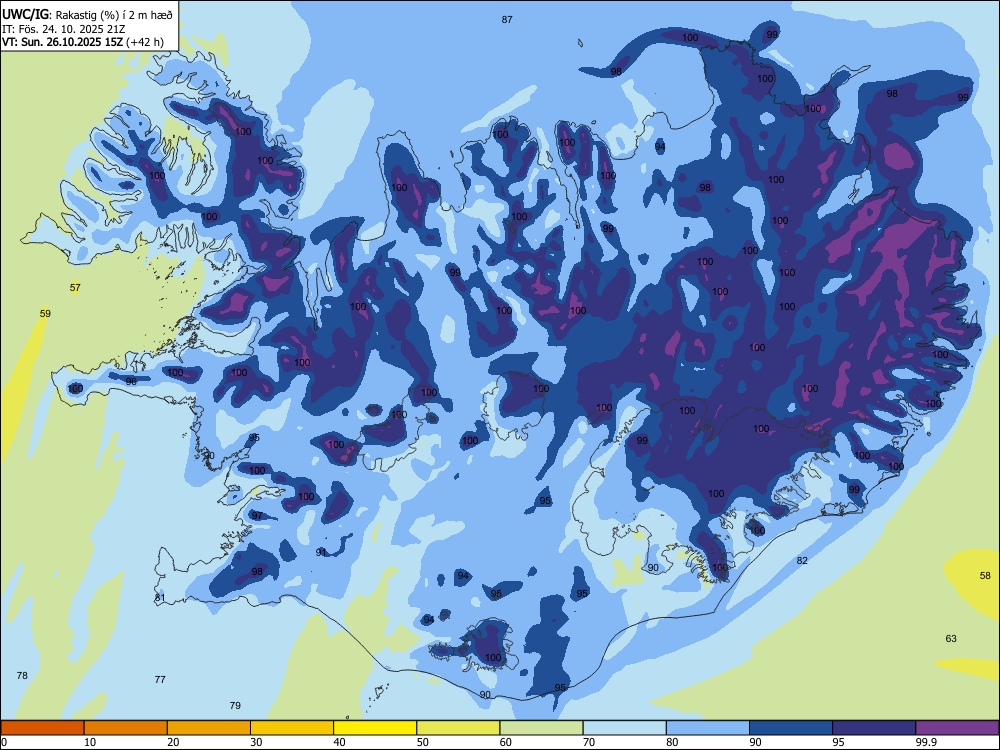Select the medium blue 80–90 legend swatch
Viewport: 1000px width, 750px height.
(708, 728)
